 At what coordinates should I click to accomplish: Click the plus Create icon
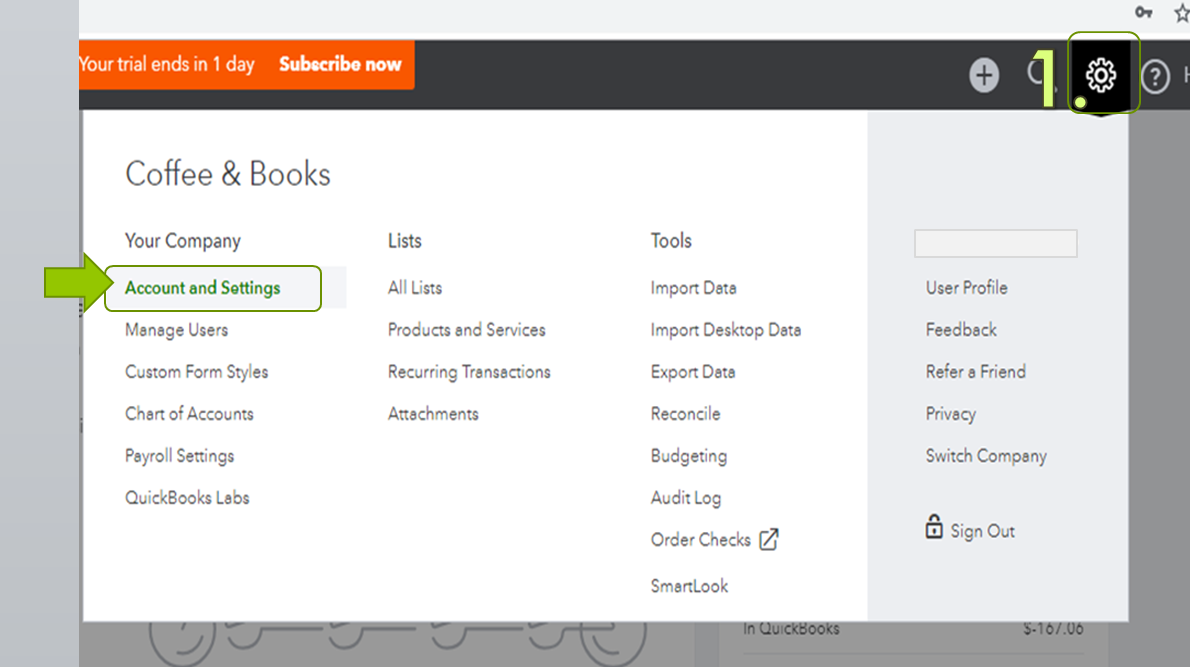coord(984,75)
